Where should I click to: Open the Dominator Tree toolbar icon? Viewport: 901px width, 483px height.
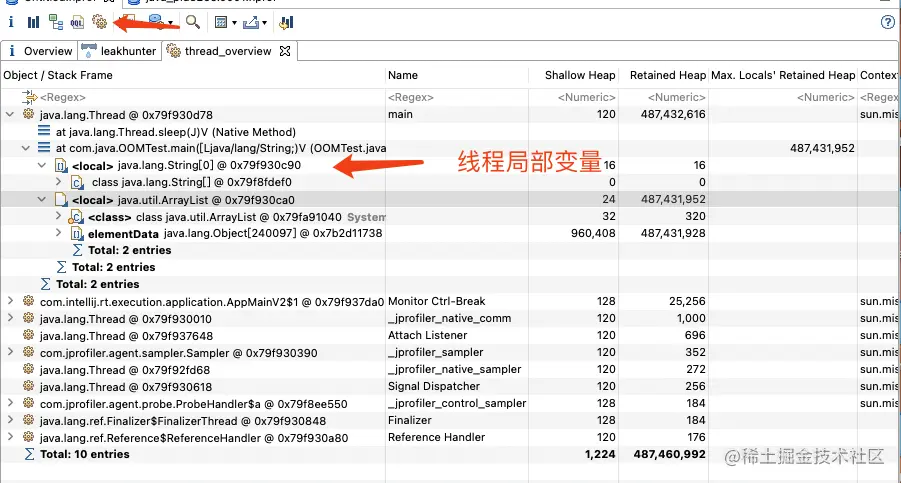point(56,22)
